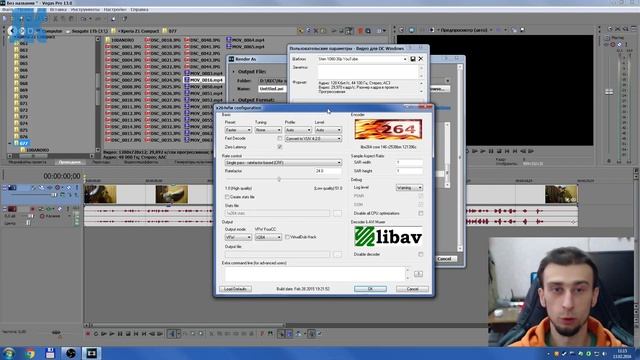
Task: Click the Extra command line text box
Action: 314,274
